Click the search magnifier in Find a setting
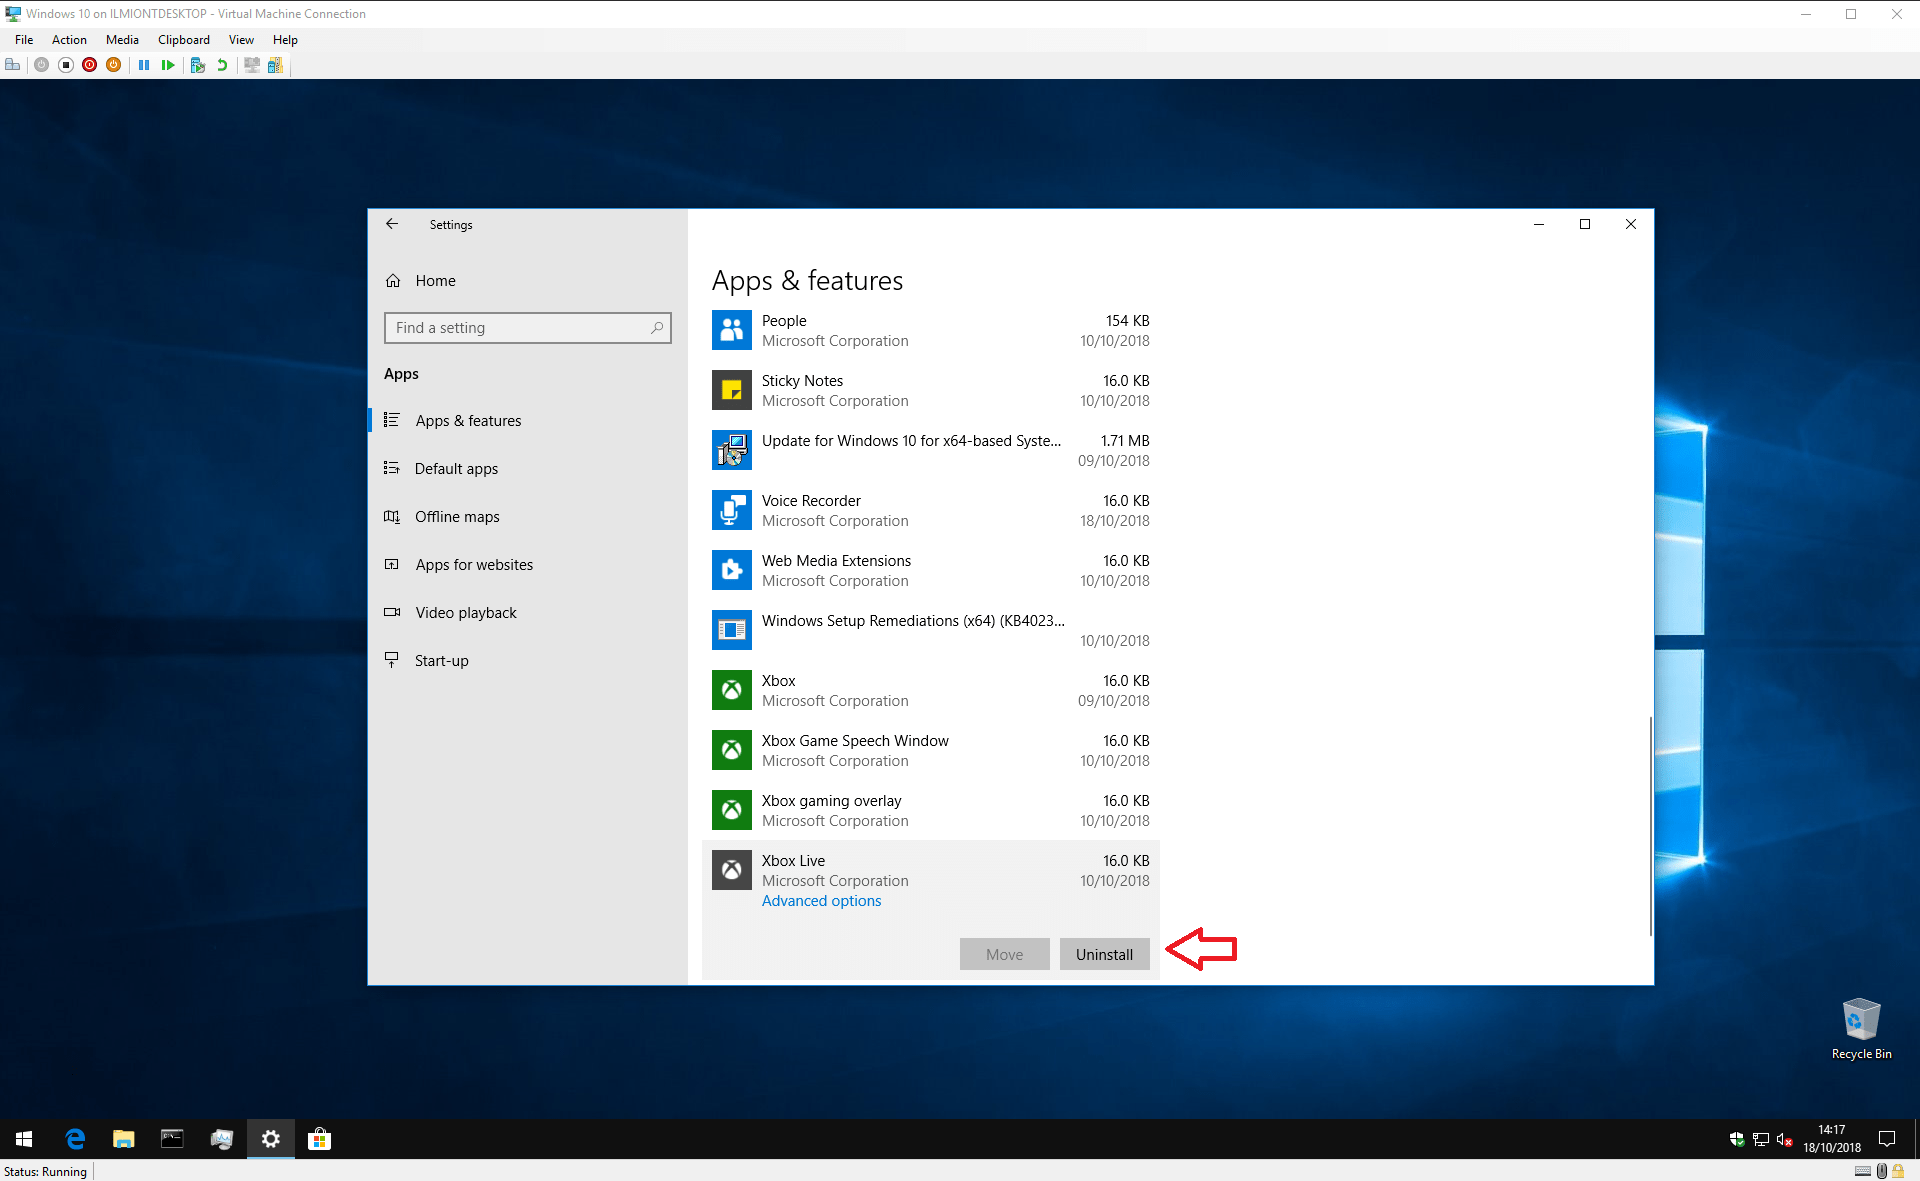Viewport: 1920px width, 1181px height. pos(657,328)
